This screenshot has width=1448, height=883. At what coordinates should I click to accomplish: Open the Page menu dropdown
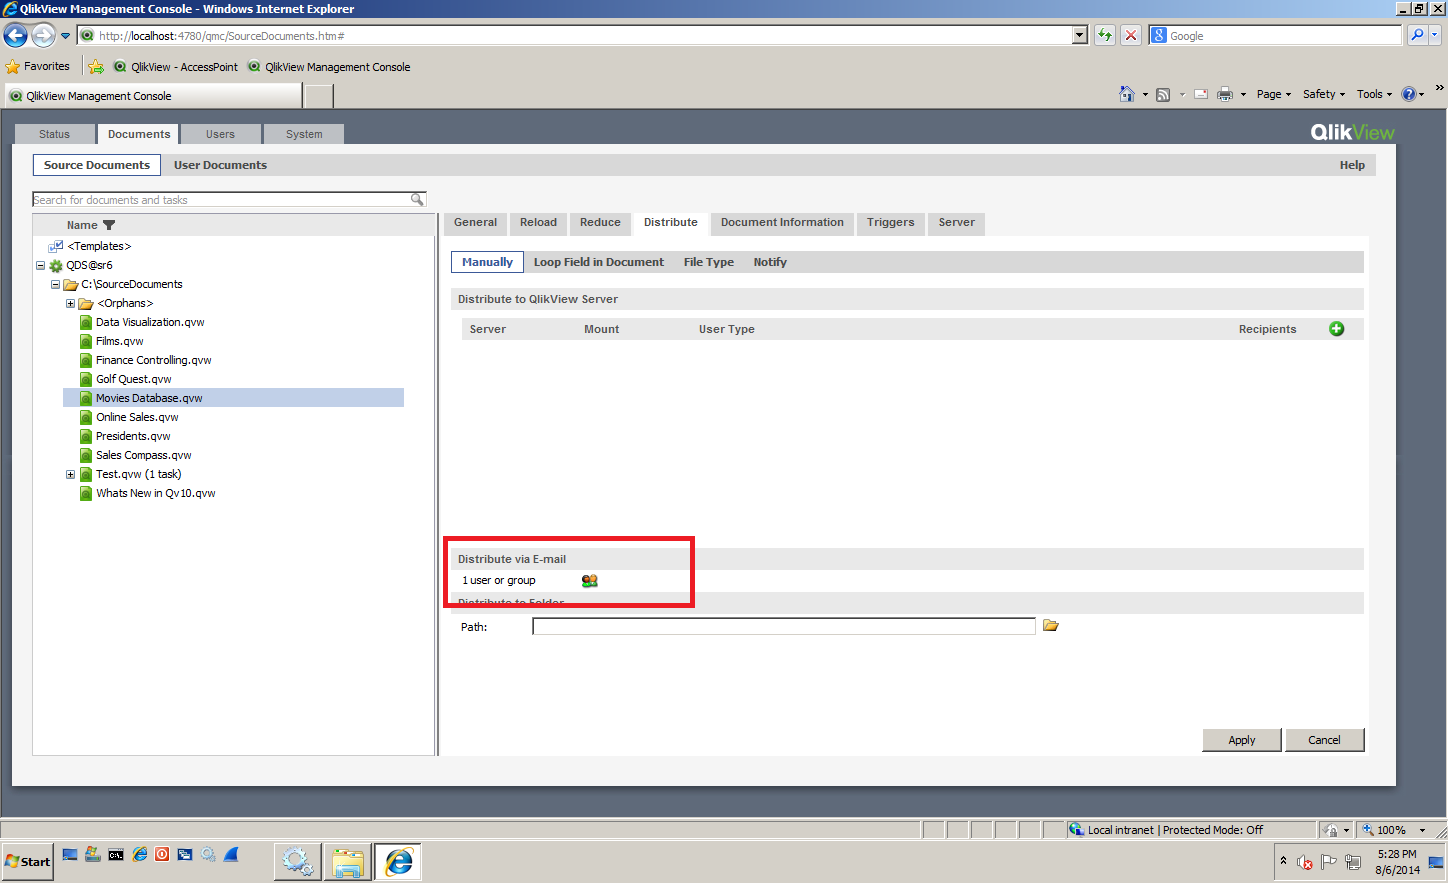coord(1274,94)
